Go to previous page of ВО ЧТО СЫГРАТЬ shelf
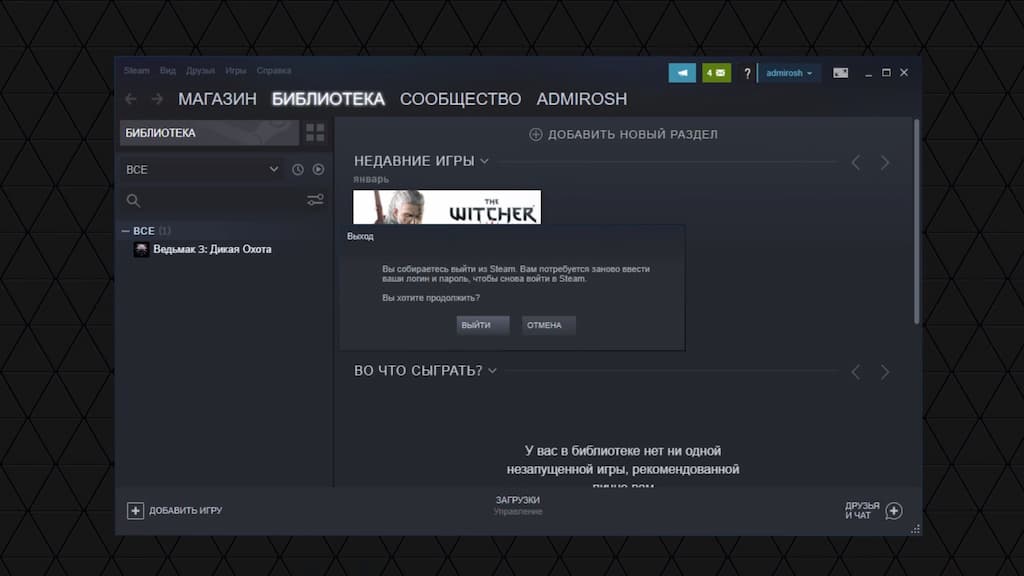The height and width of the screenshot is (576, 1024). tap(856, 372)
